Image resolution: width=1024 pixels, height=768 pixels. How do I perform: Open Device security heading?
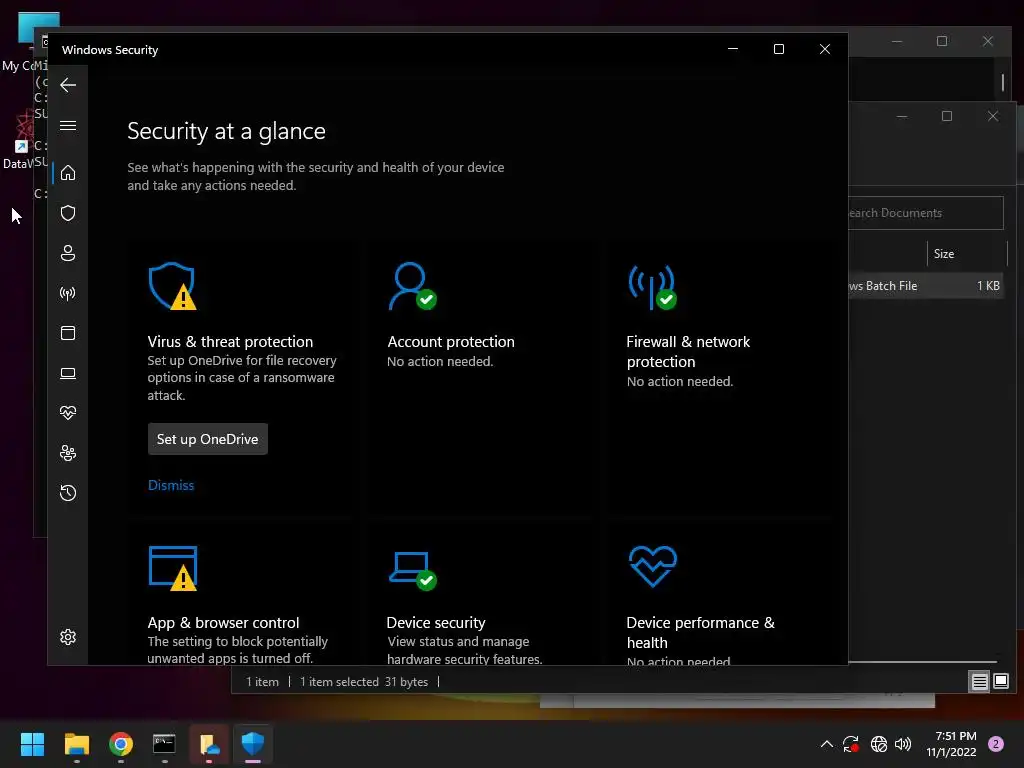436,622
